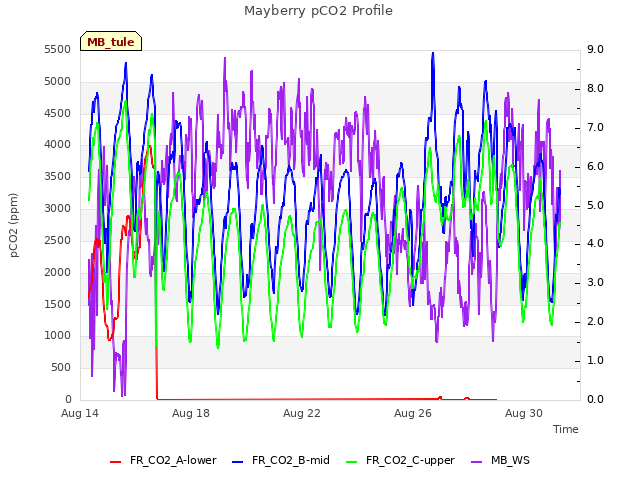
Task: Click the pCO2 (ppm) y-axis label
Action: pos(14,225)
